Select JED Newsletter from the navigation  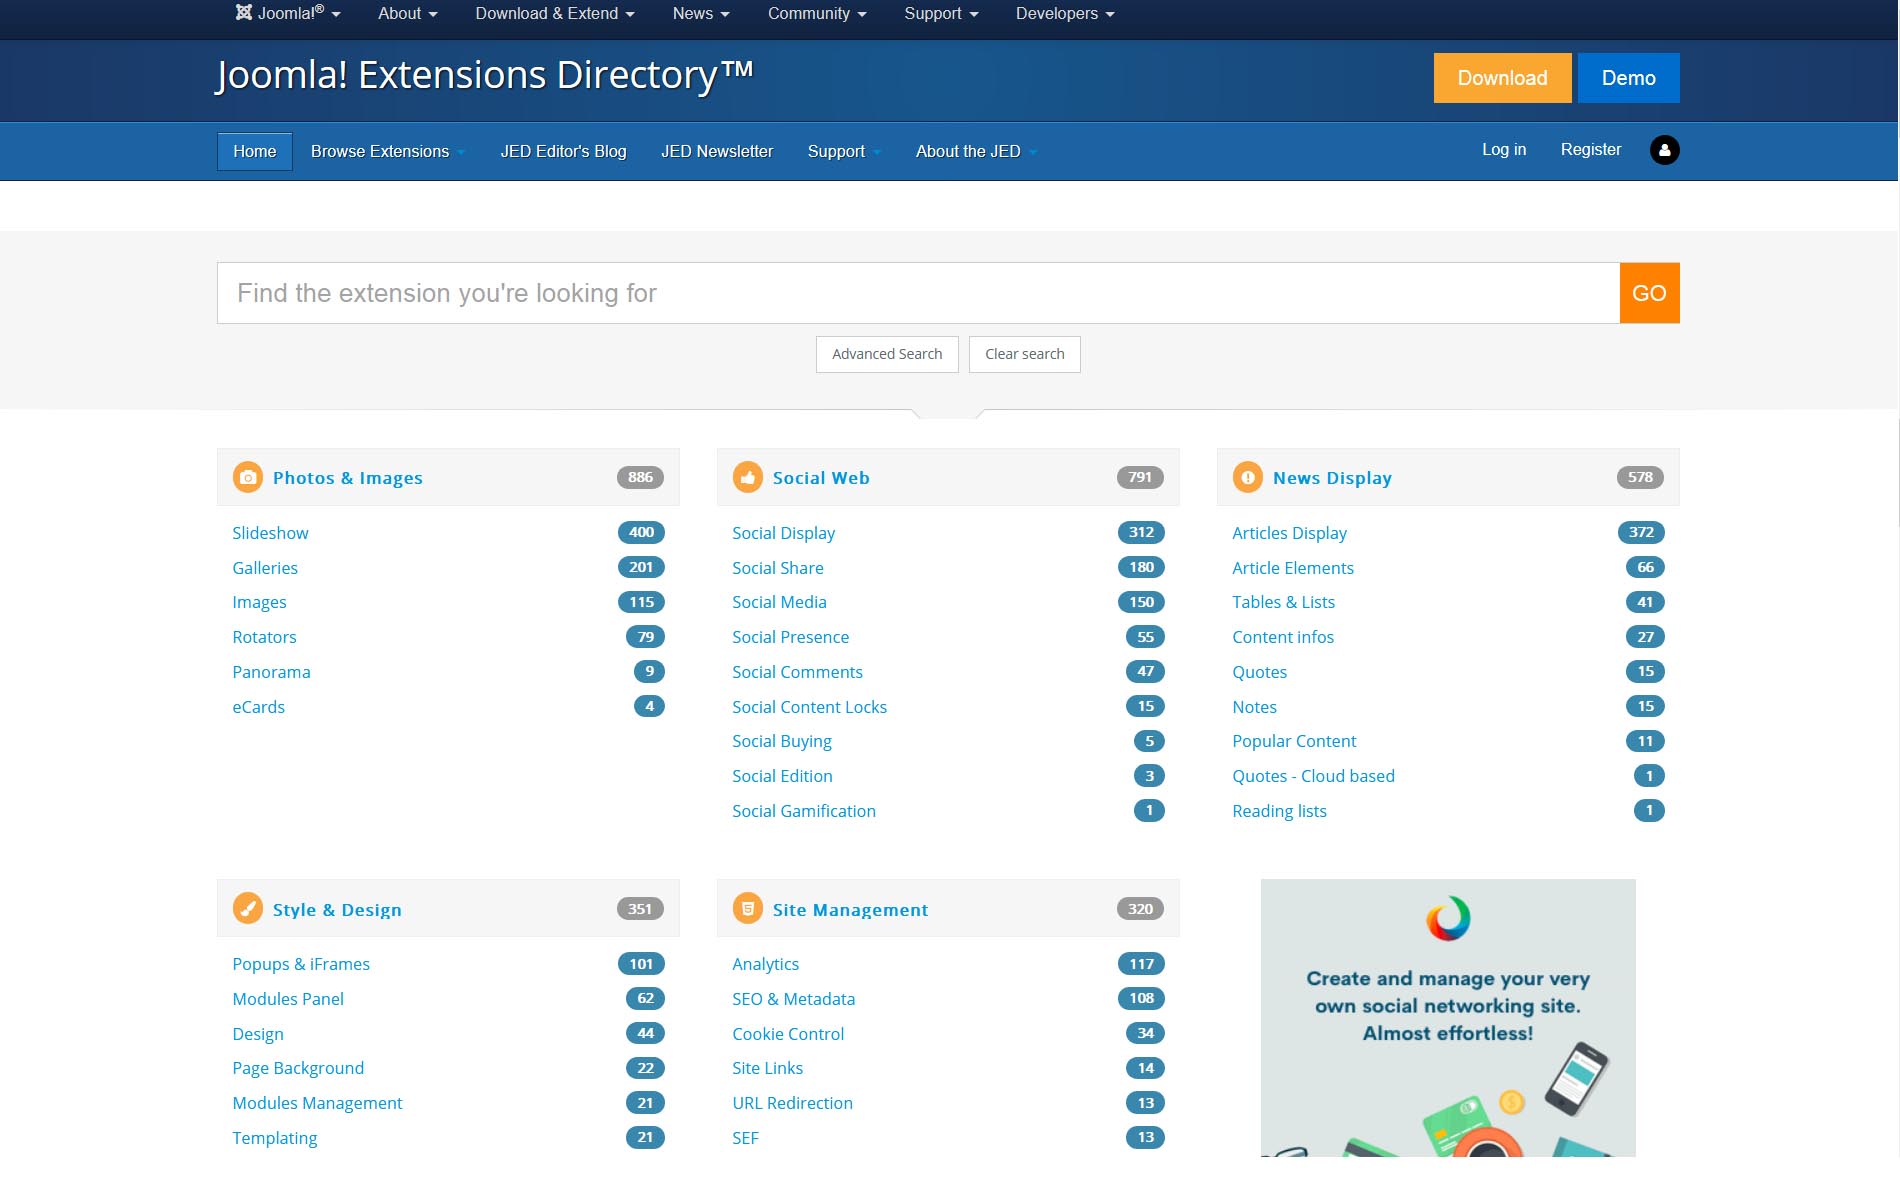(x=717, y=151)
